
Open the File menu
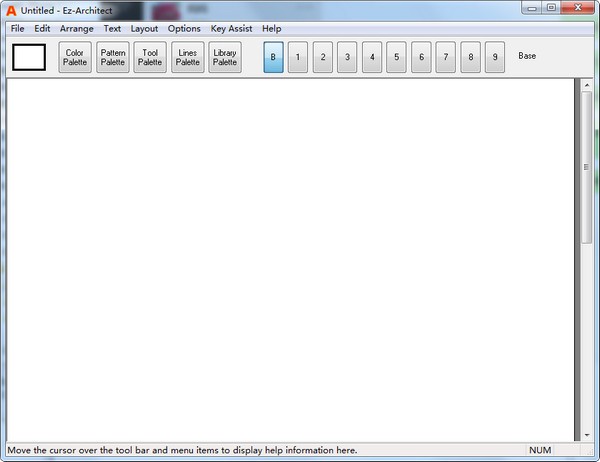[x=18, y=29]
